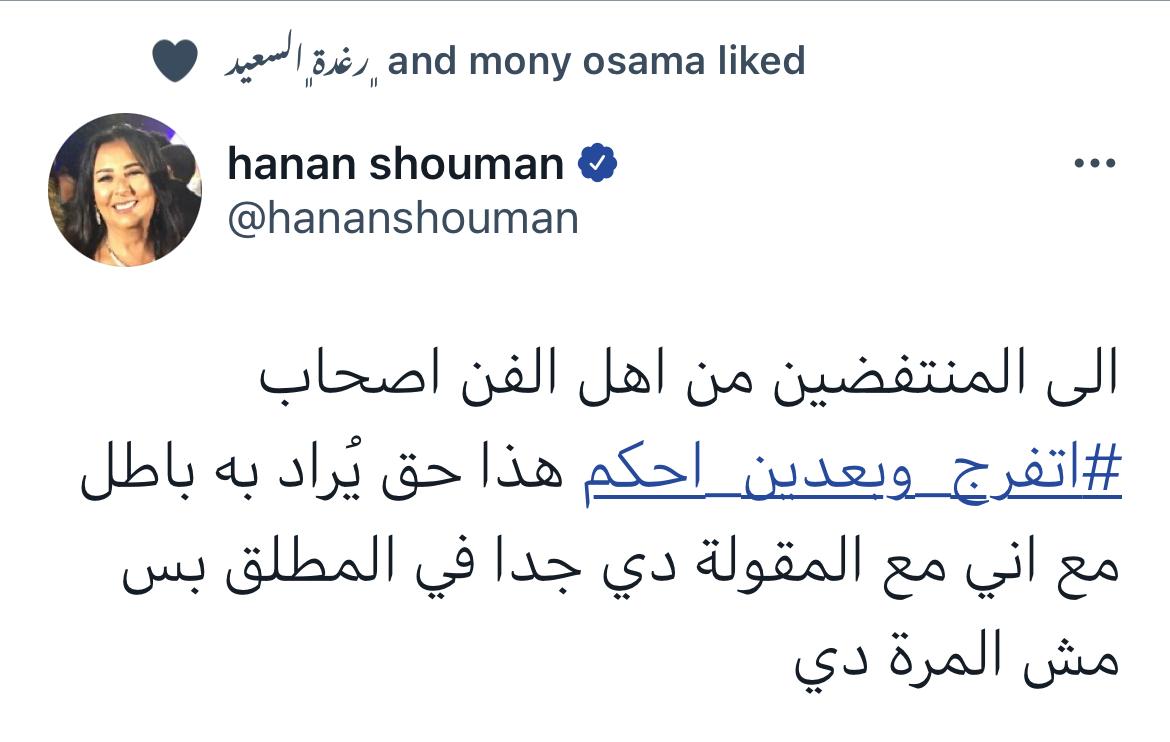Open liker رغدة السعيد's profile

pos(298,63)
